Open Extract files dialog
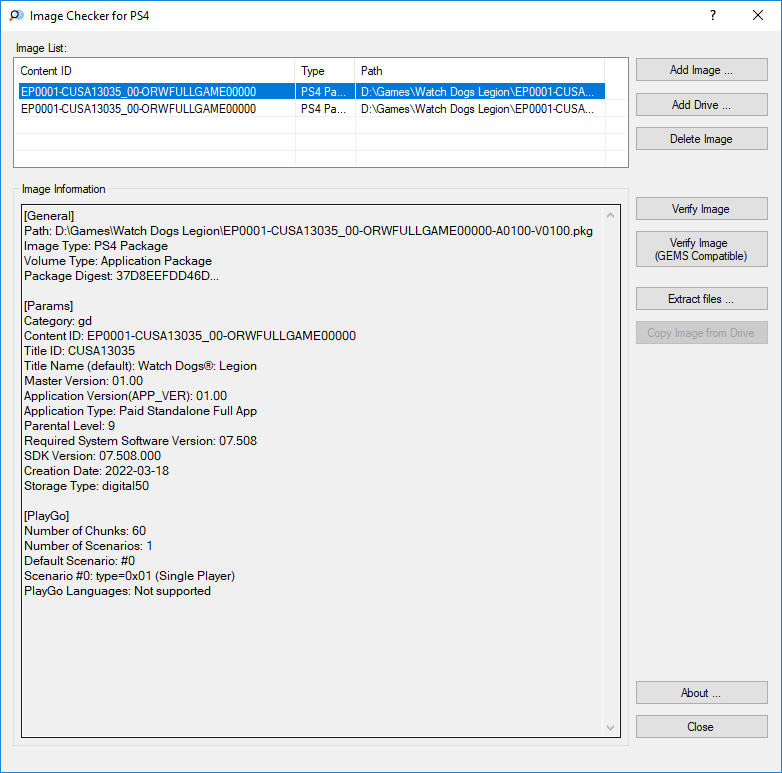 (701, 298)
